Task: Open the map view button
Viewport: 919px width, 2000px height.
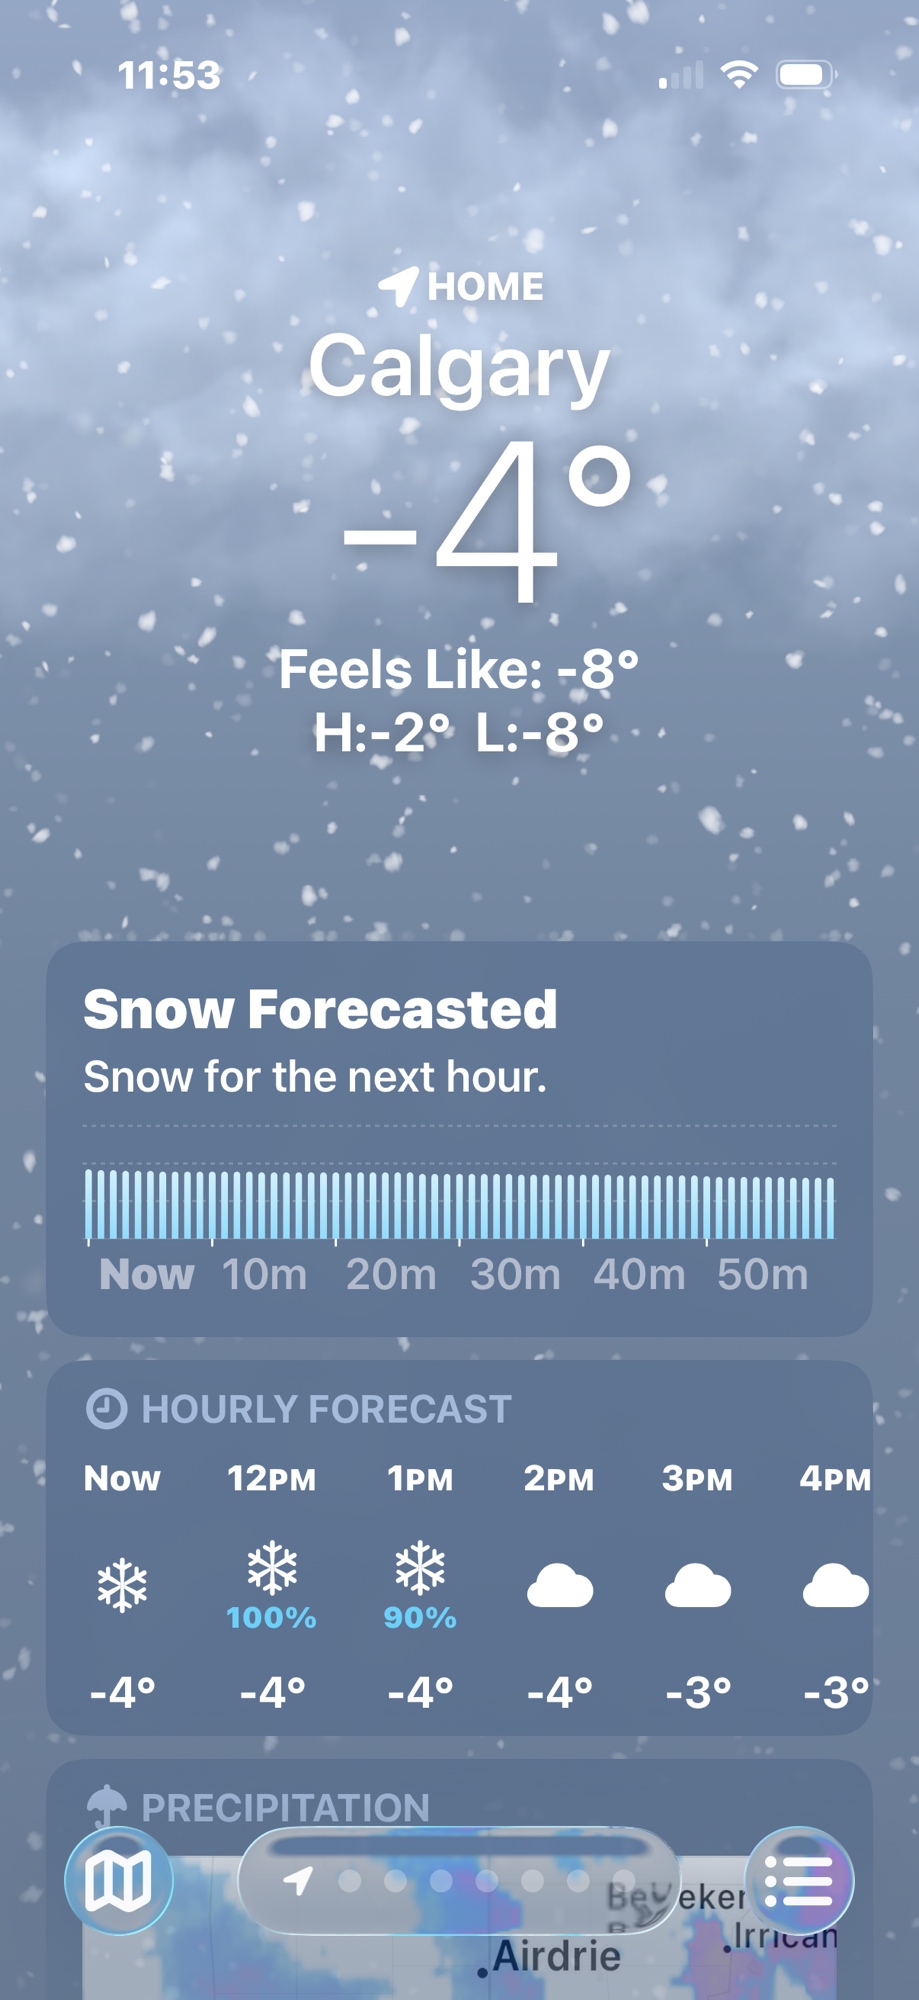Action: (119, 1881)
